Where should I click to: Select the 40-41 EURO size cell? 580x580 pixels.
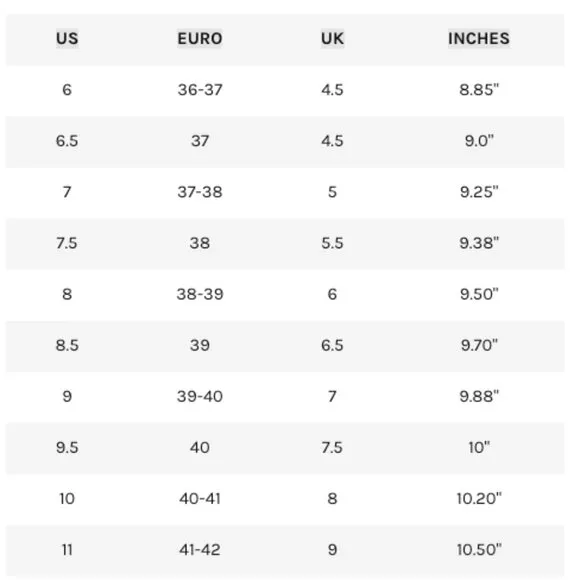click(200, 498)
